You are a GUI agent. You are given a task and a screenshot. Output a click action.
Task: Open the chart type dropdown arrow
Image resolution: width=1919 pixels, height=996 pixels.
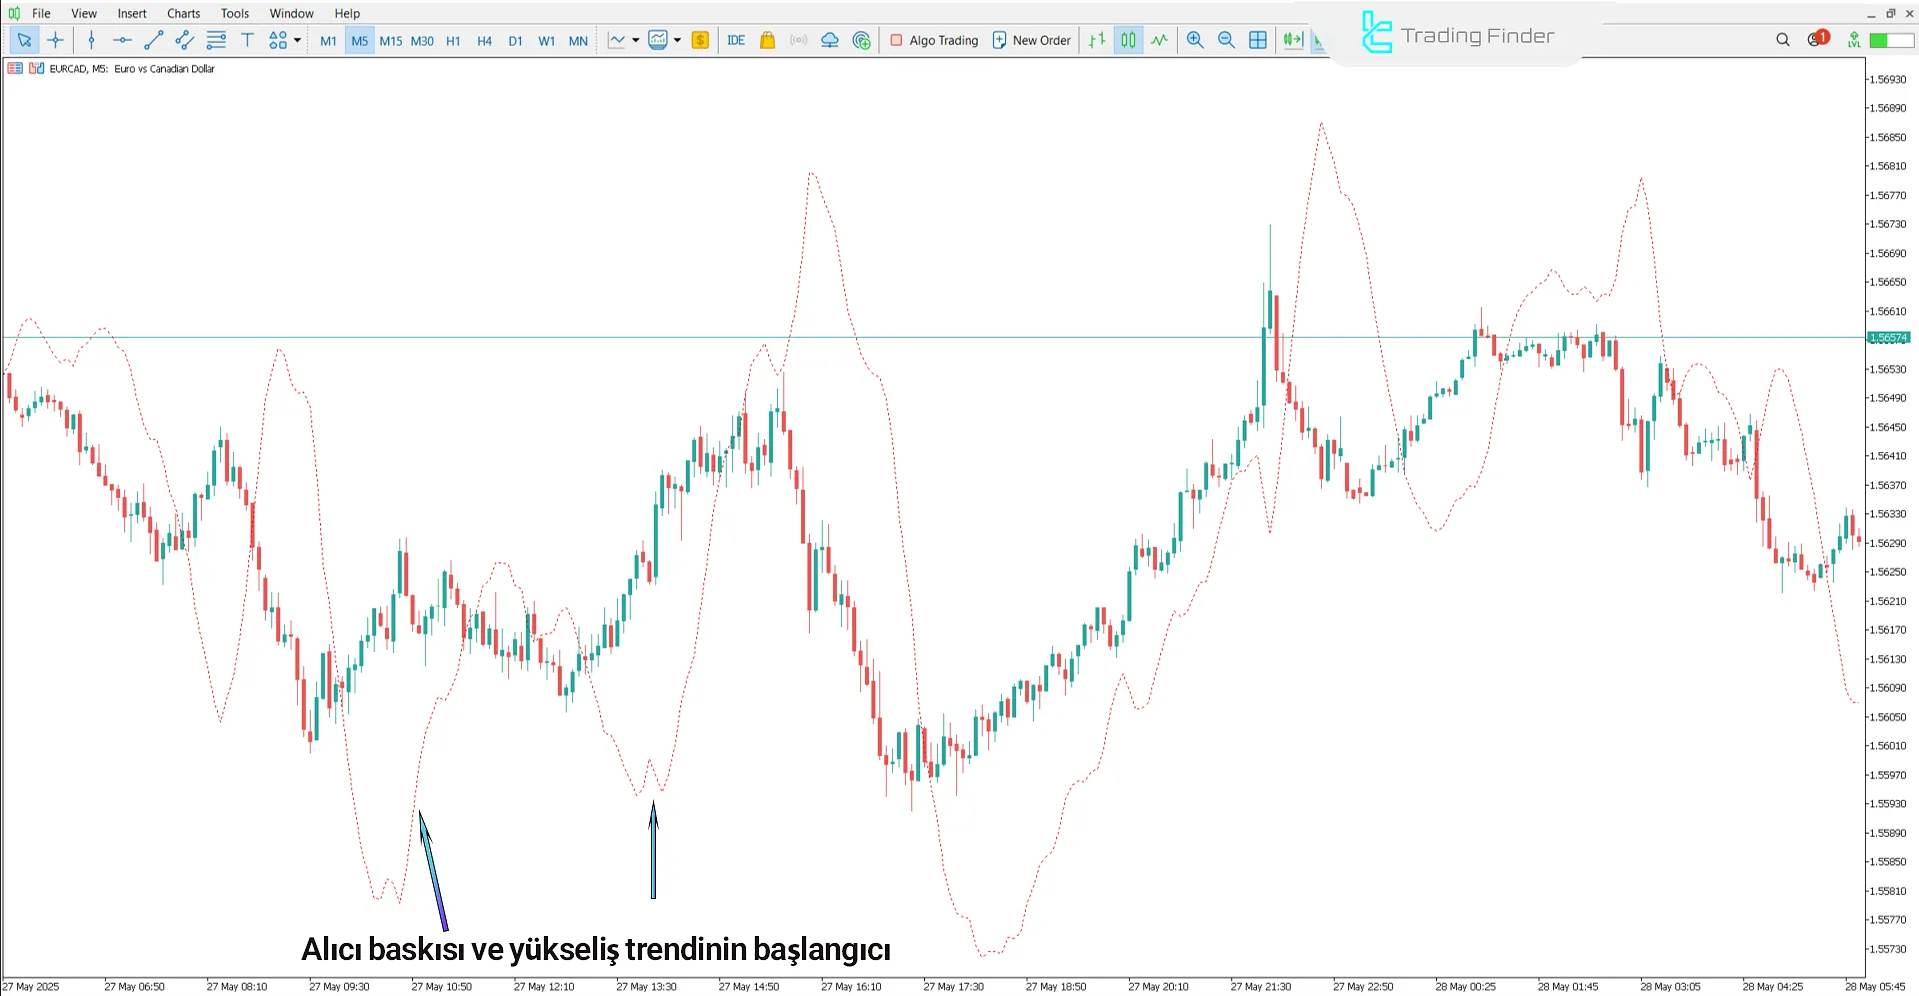(636, 40)
